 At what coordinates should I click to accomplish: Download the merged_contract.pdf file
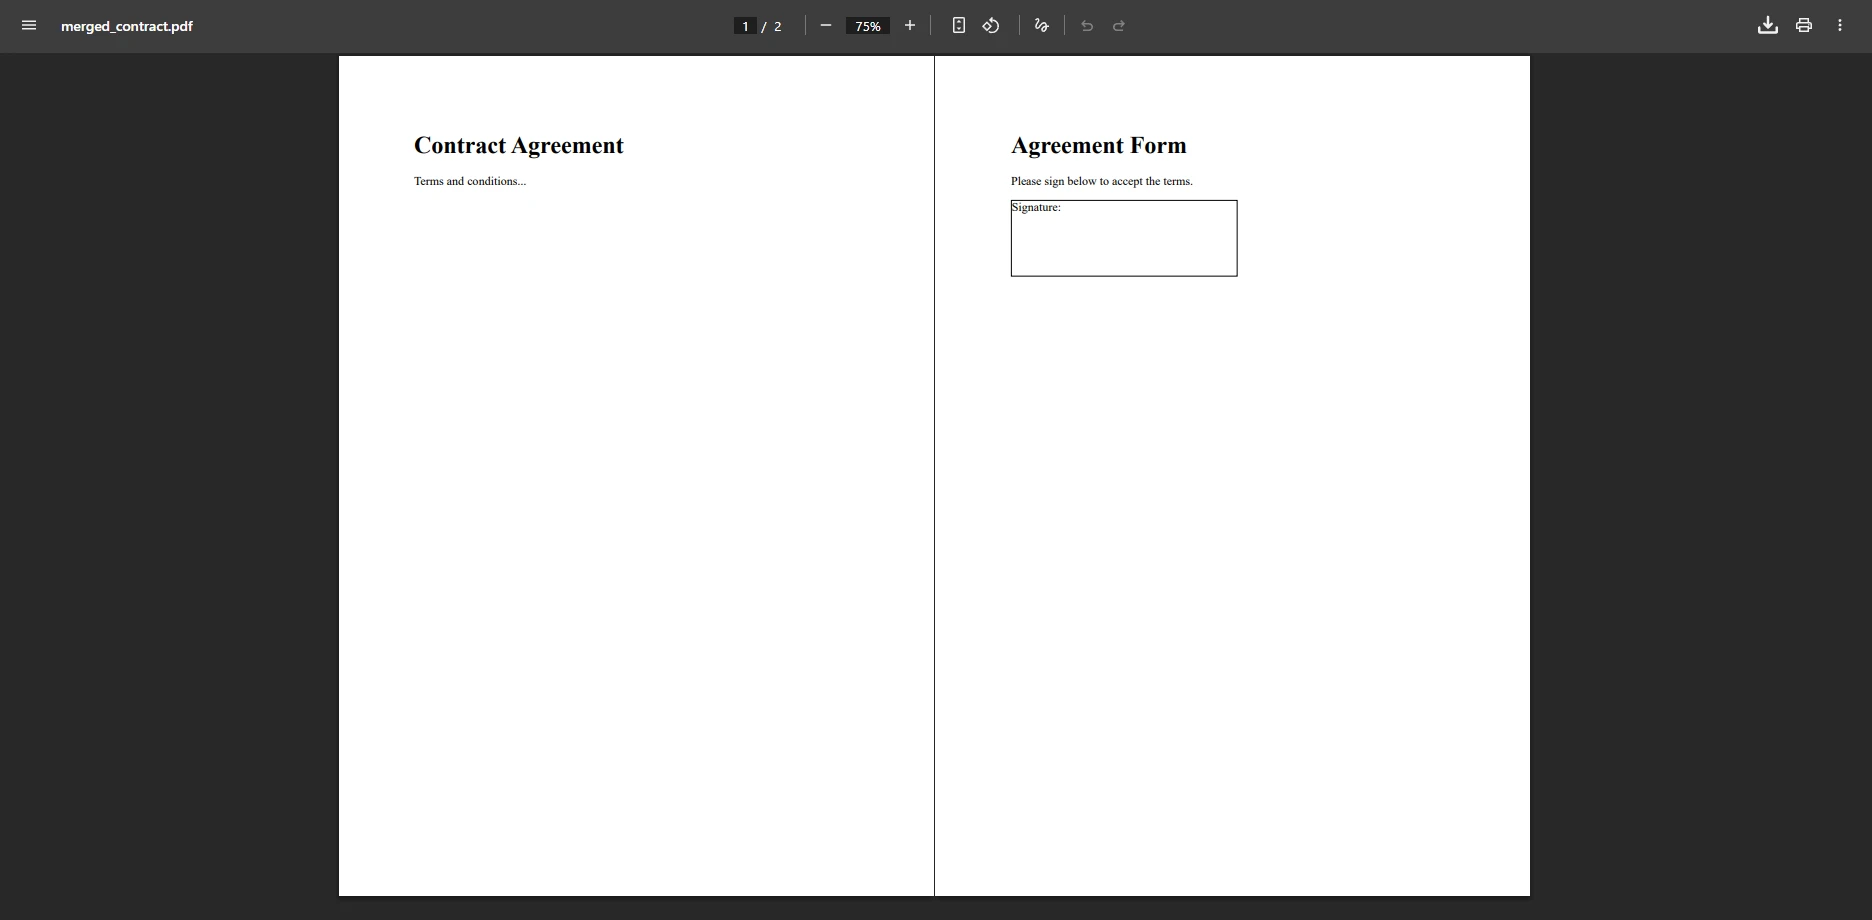(x=1767, y=25)
